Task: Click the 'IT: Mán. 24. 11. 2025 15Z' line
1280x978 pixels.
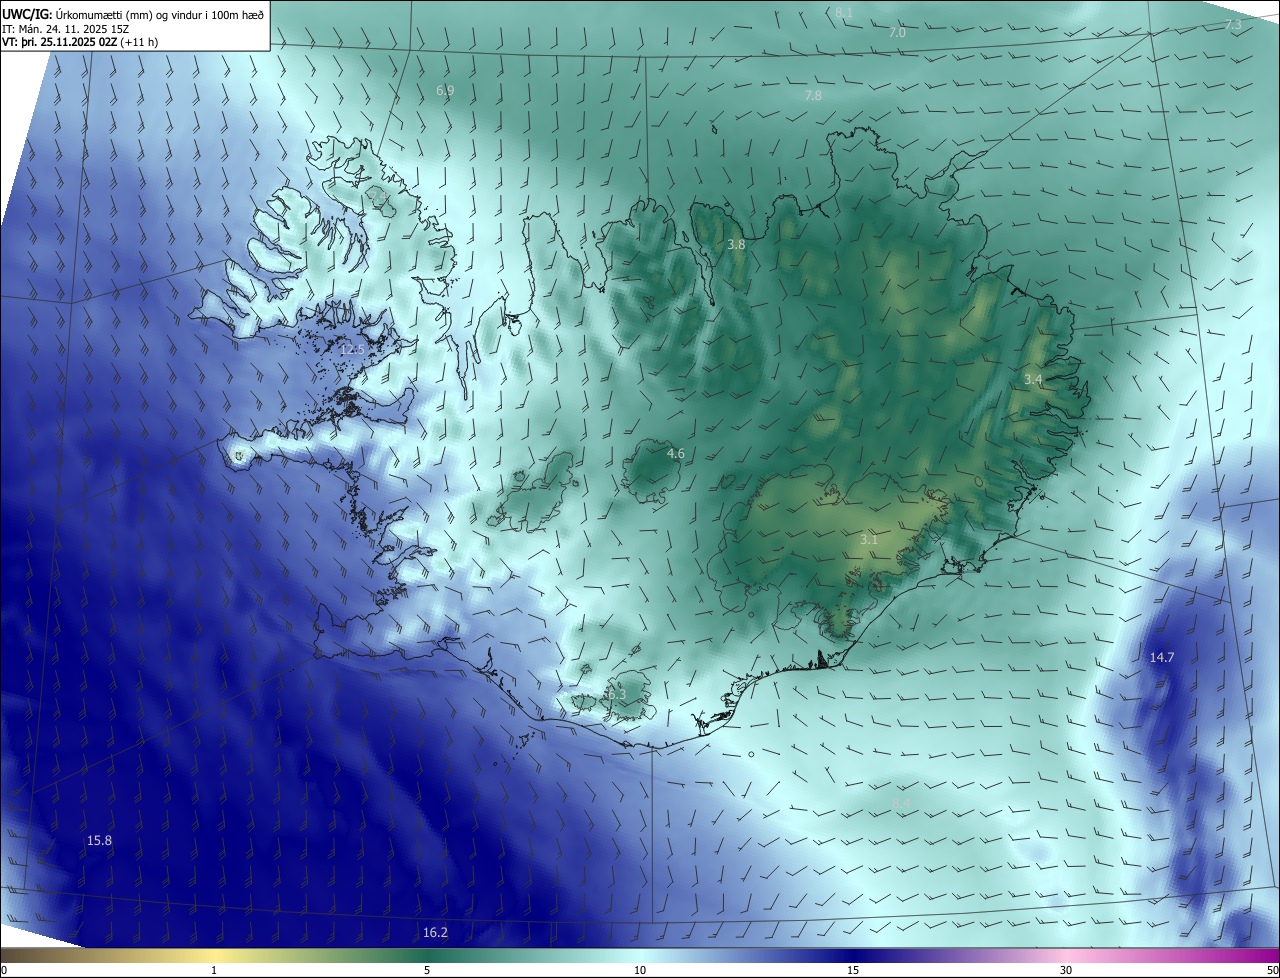Action: [x=64, y=29]
